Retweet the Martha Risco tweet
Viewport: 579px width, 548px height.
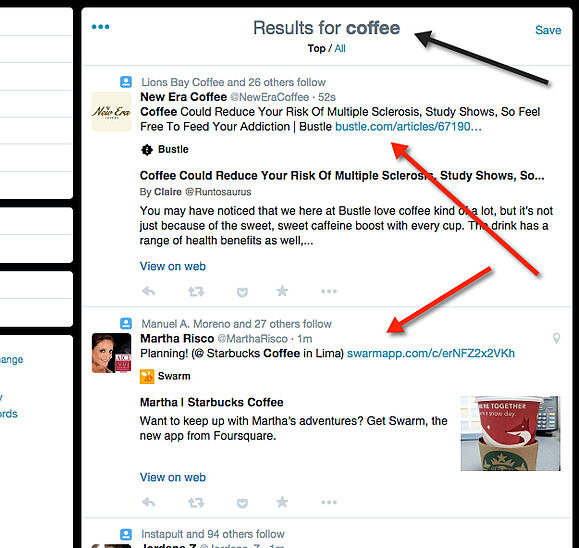(x=196, y=503)
